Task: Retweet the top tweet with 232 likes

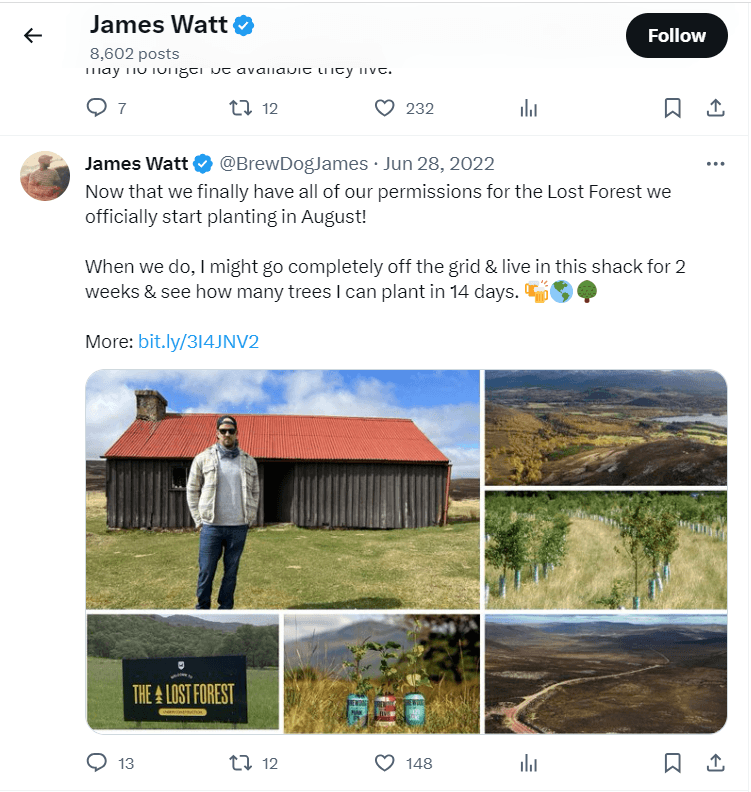Action: (241, 108)
